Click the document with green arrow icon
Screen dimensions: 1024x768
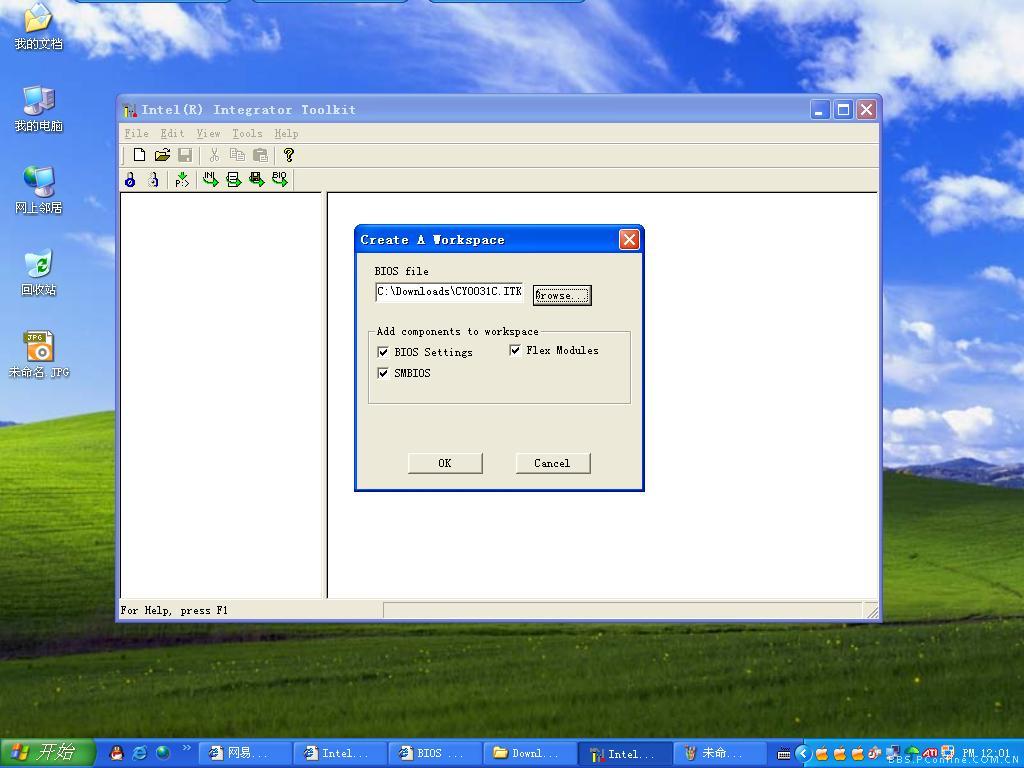click(x=233, y=180)
